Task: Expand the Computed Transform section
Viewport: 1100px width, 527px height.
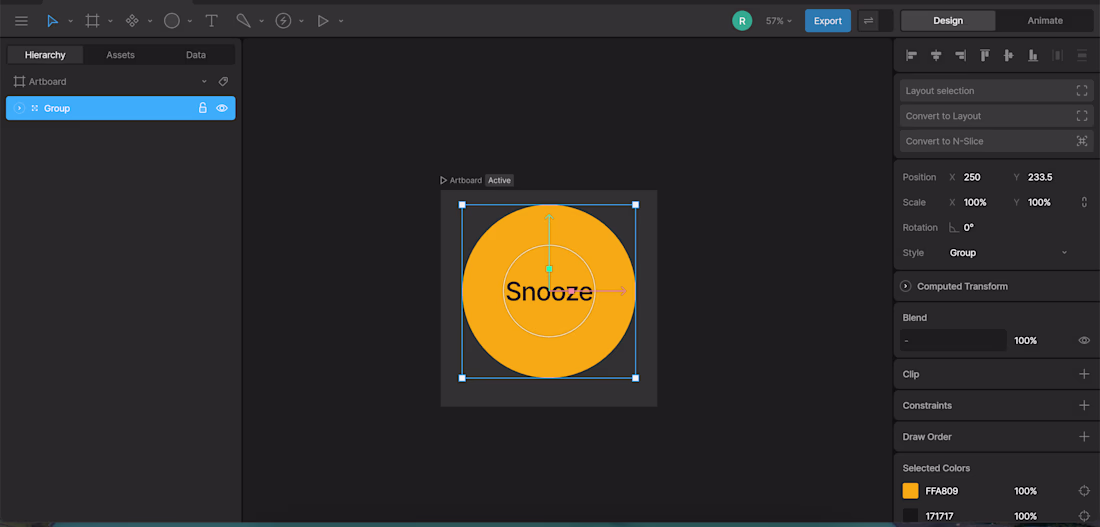Action: point(906,286)
